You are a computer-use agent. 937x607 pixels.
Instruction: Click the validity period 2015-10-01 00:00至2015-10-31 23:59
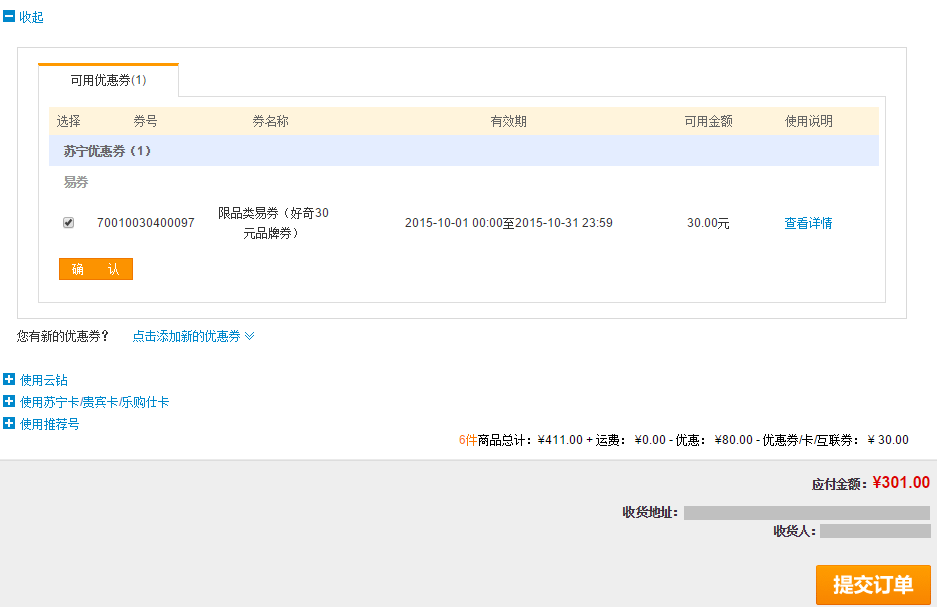[509, 223]
